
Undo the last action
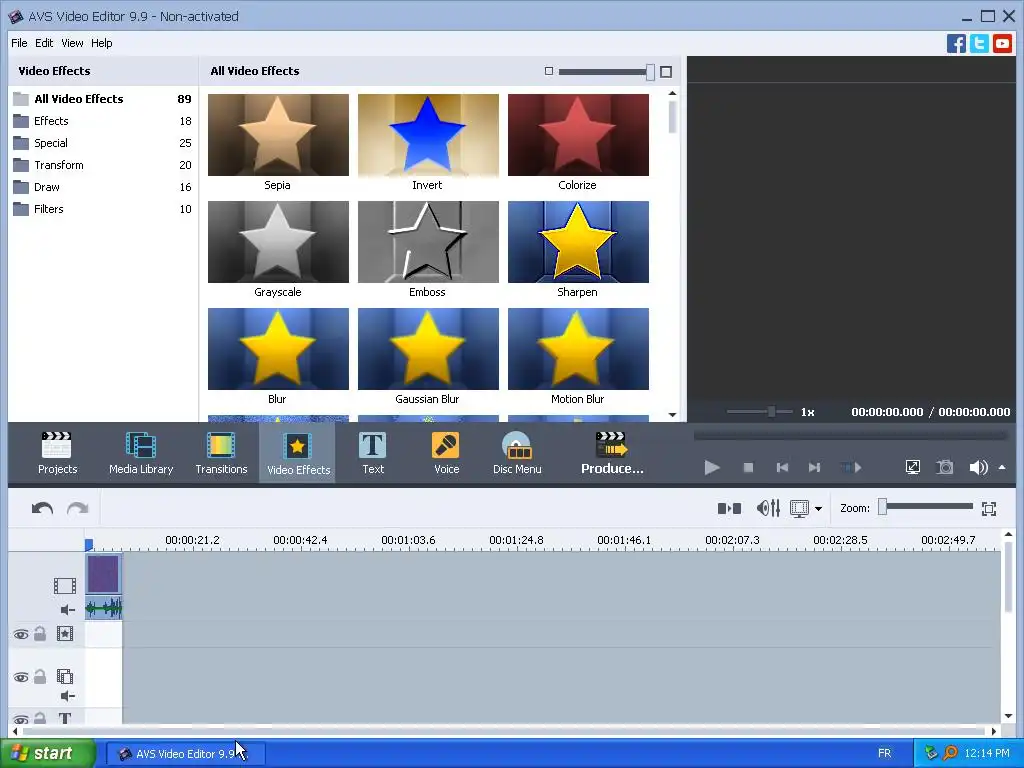42,508
